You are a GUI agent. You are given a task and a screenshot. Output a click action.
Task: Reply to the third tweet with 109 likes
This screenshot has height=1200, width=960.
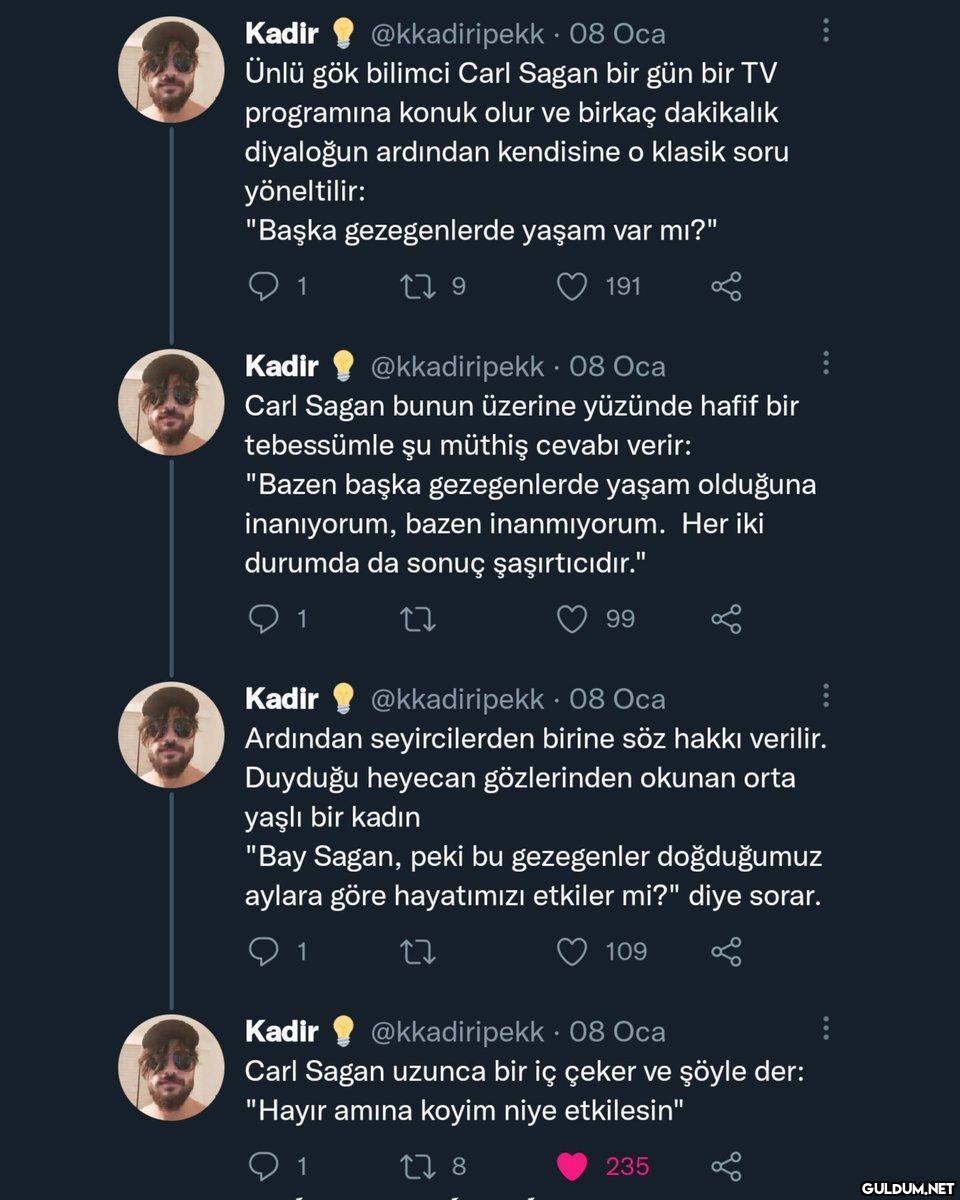(x=262, y=951)
